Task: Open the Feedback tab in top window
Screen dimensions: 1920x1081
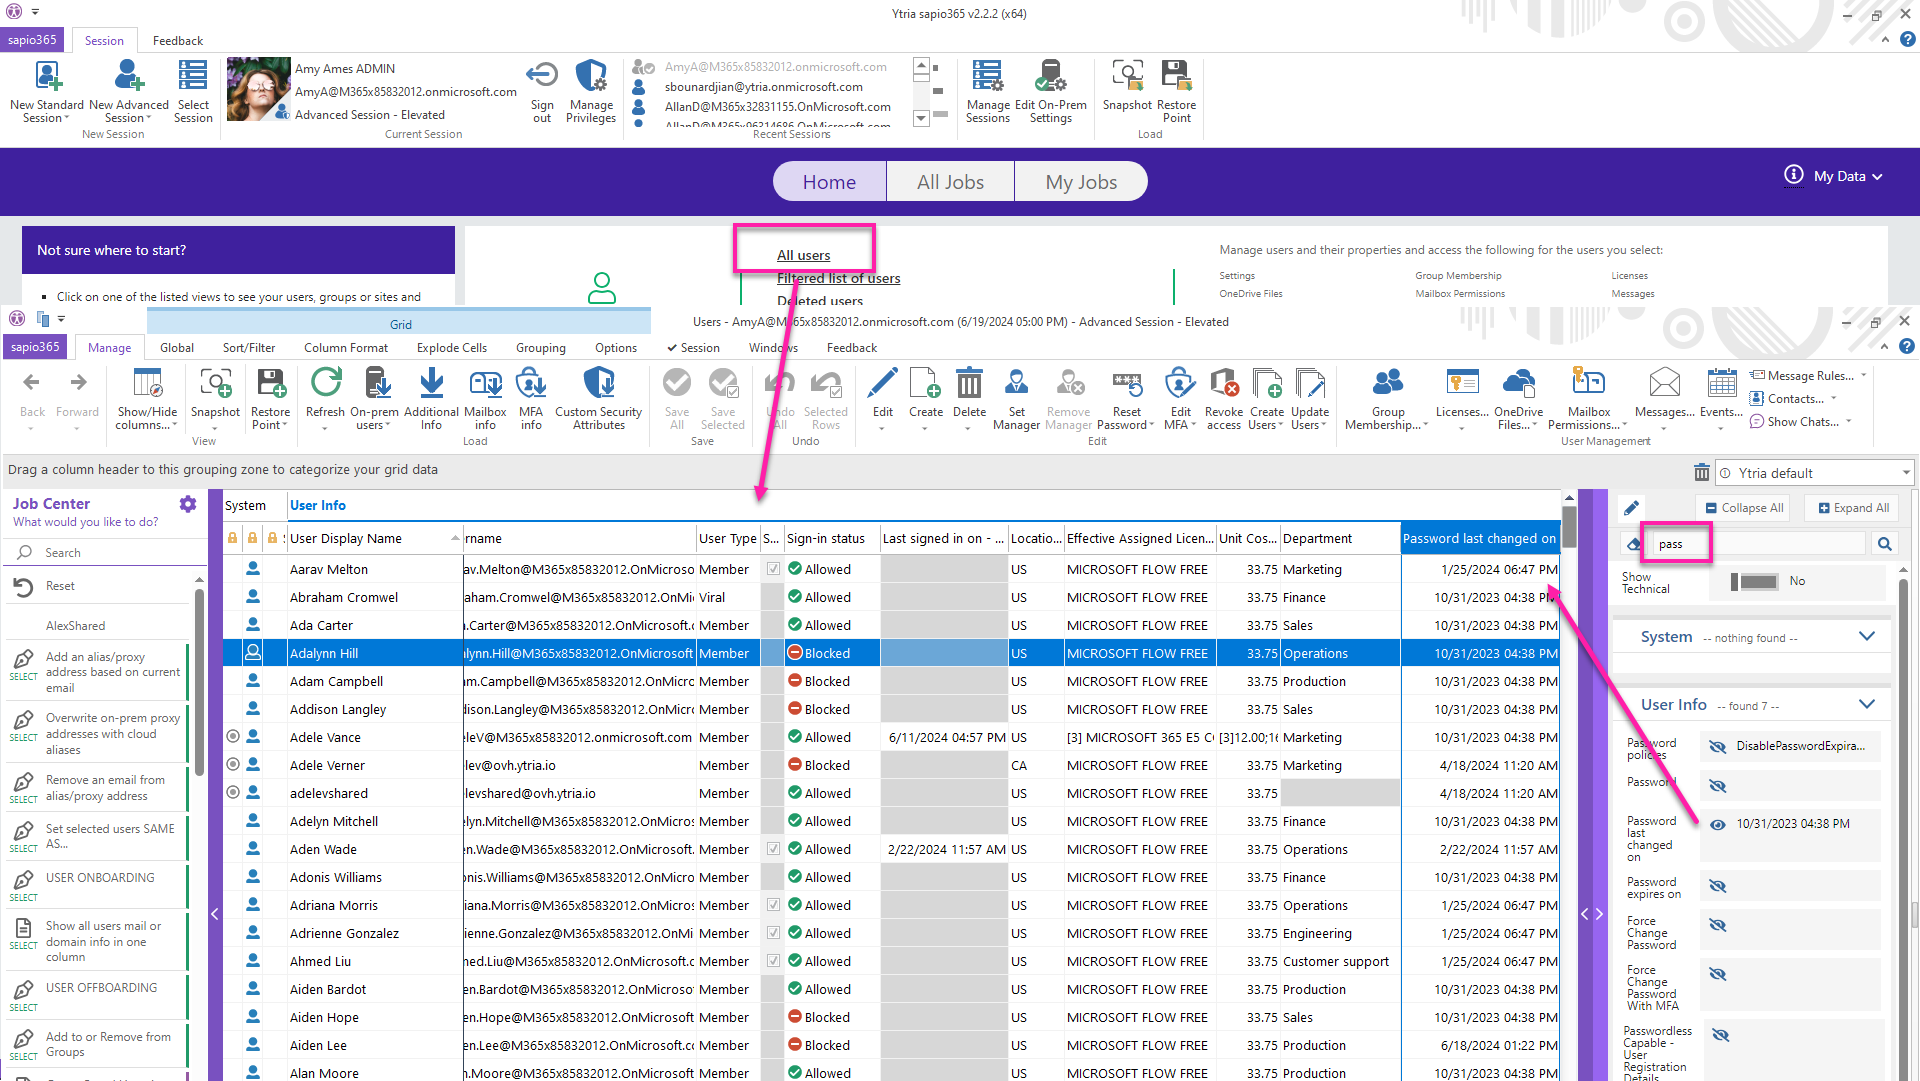Action: (178, 41)
